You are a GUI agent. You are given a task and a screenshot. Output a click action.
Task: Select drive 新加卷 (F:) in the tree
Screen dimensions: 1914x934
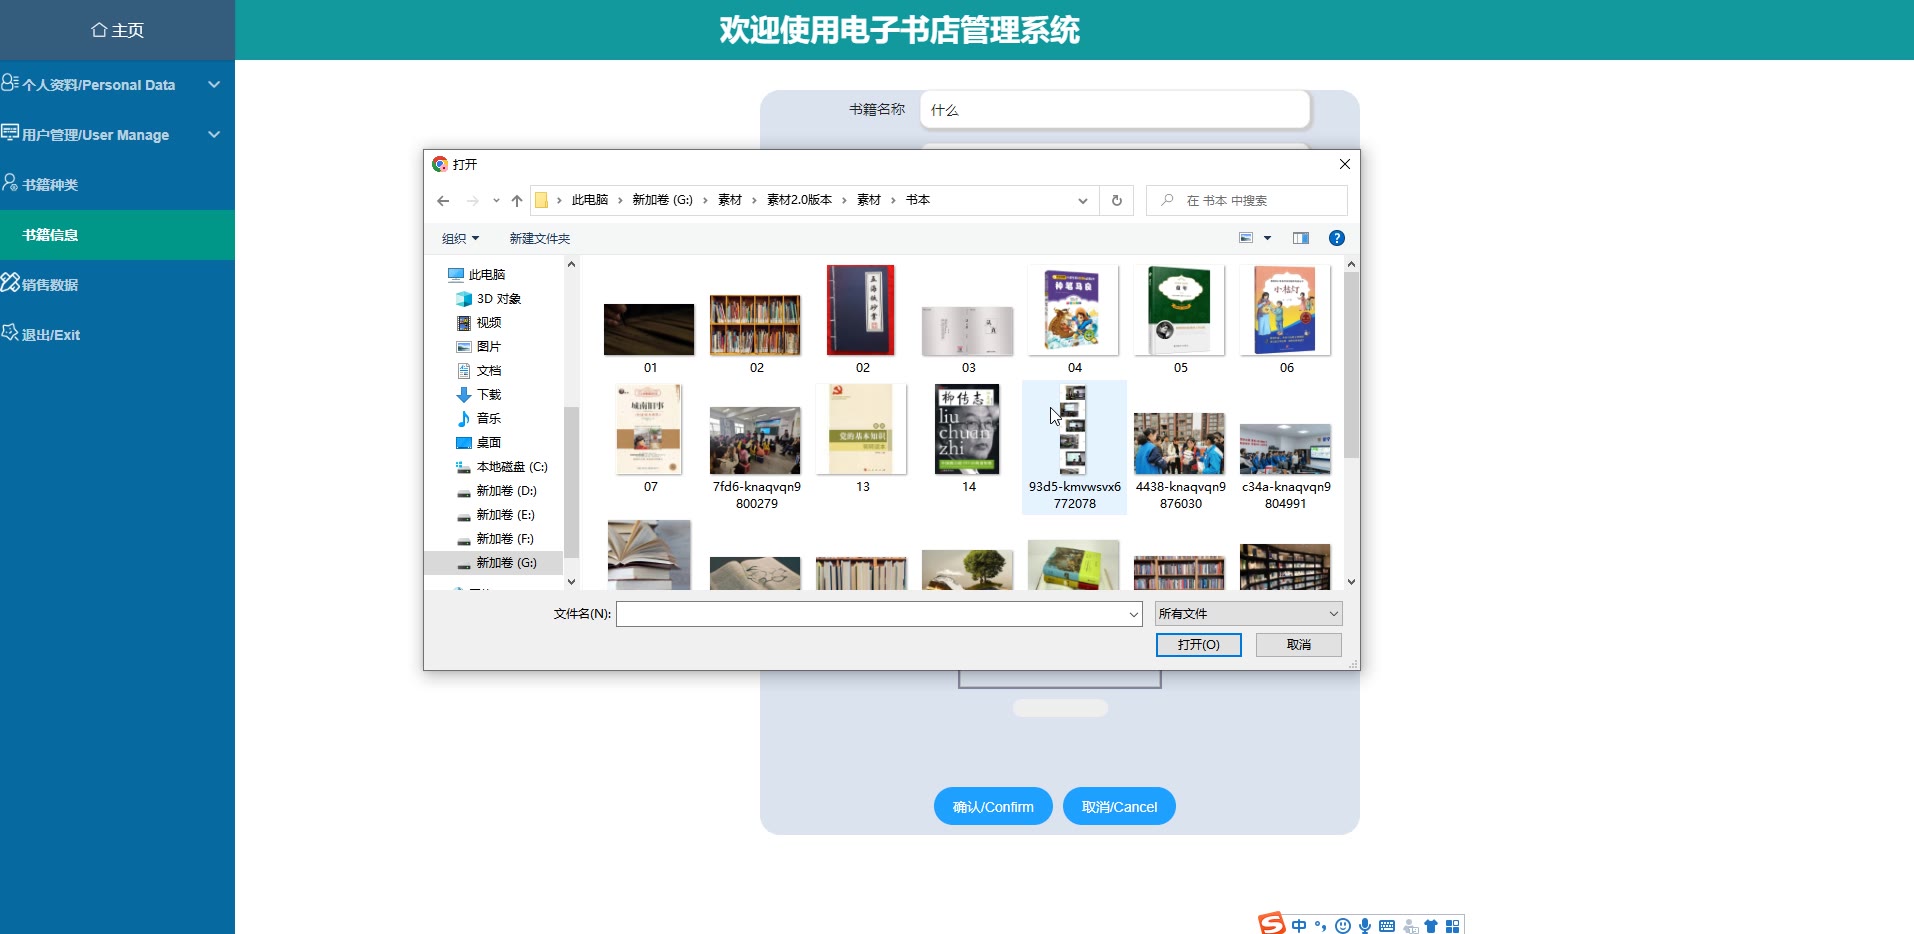(x=505, y=539)
